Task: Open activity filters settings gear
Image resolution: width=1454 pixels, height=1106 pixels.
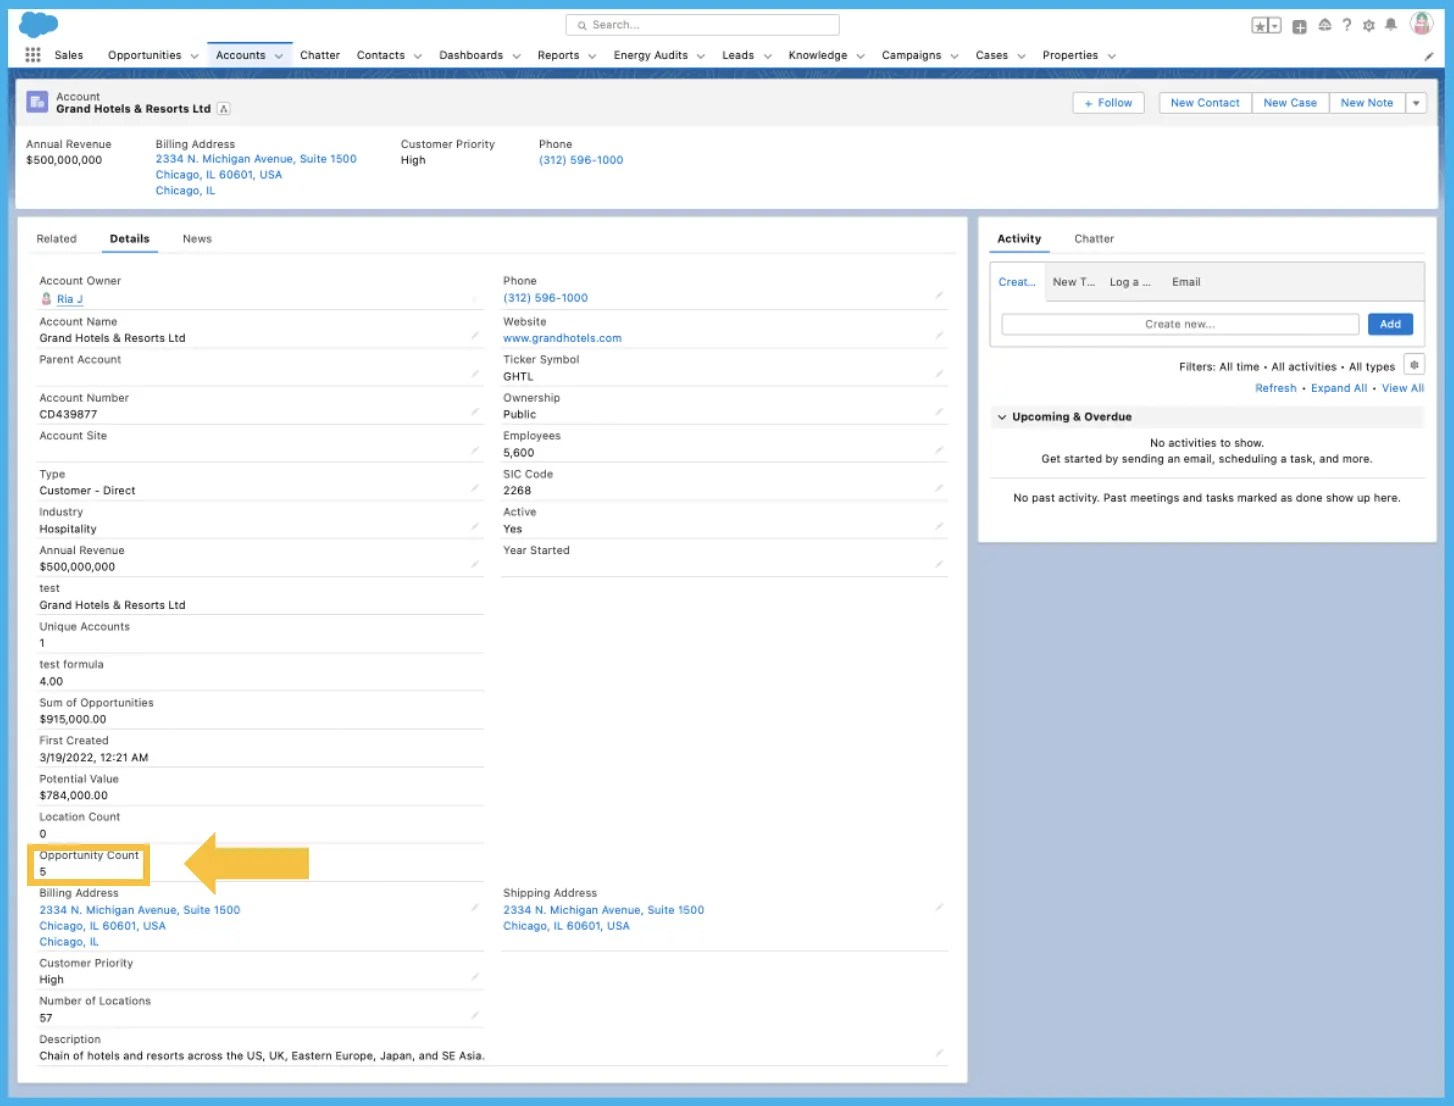Action: tap(1414, 364)
